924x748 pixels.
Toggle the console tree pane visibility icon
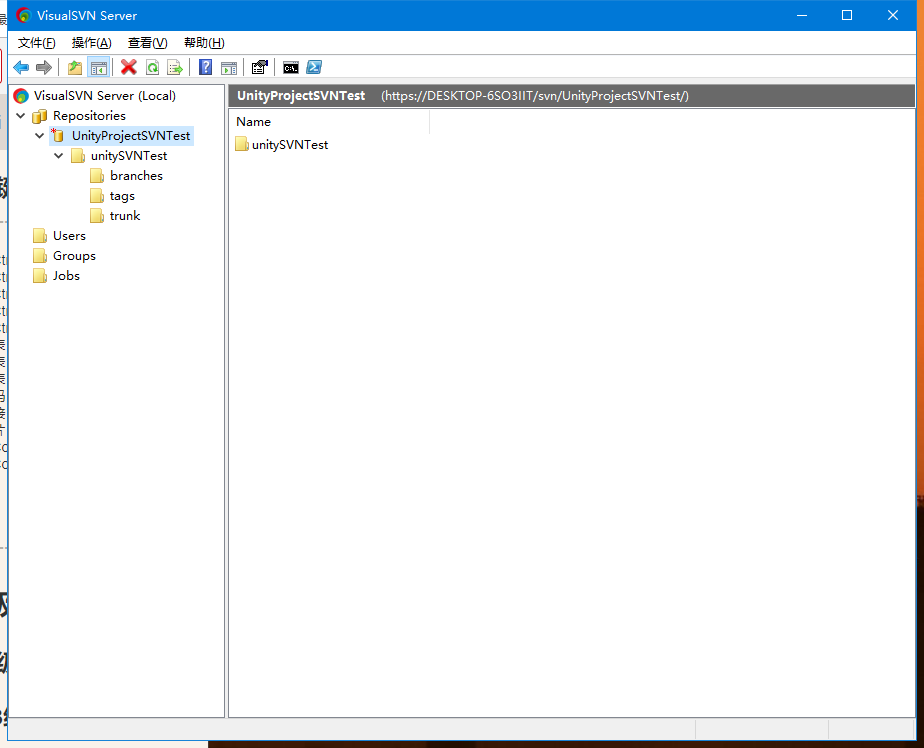pos(98,67)
